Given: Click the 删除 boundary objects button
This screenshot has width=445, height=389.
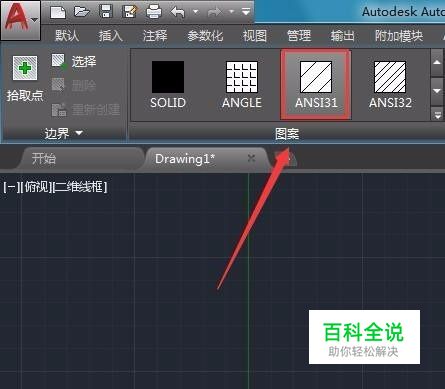Looking at the screenshot, I should 74,86.
